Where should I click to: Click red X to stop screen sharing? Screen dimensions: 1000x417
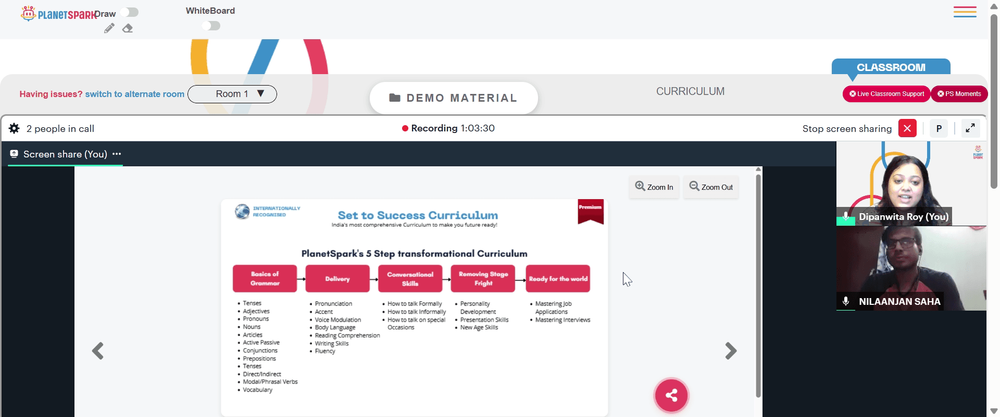pos(907,128)
